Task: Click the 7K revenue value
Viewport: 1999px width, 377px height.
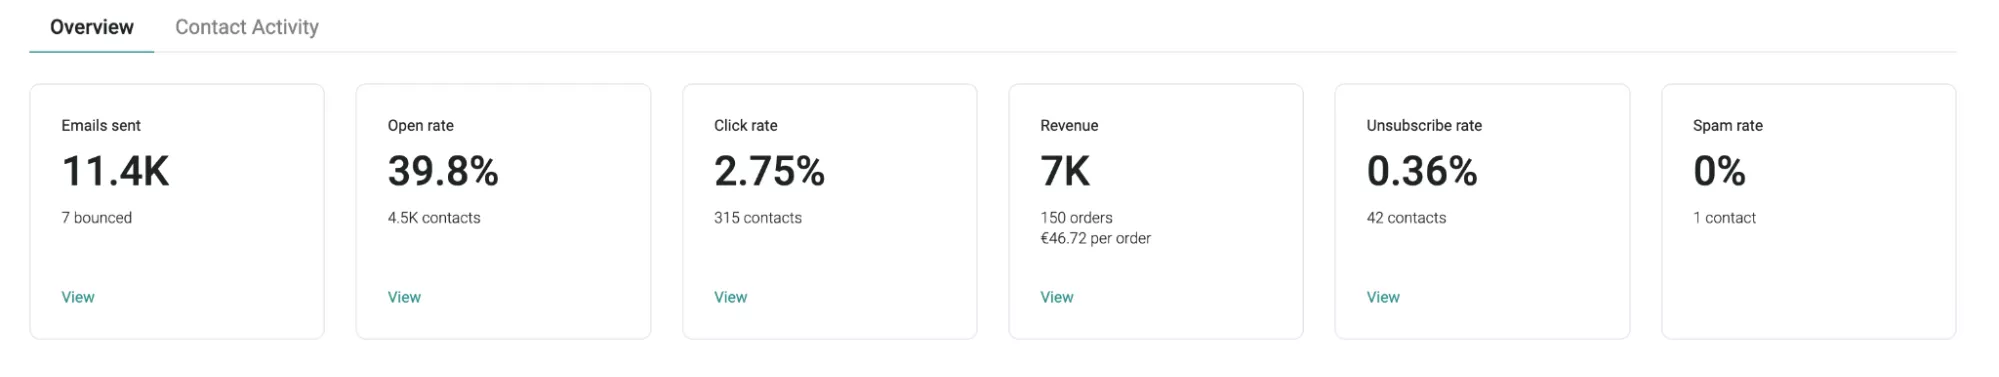Action: 1065,171
